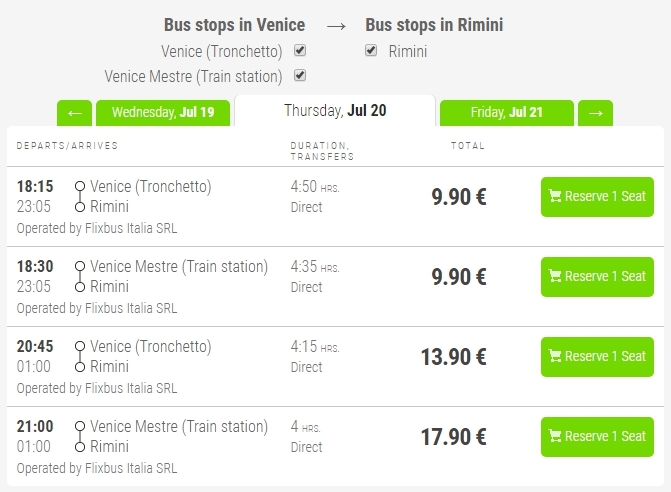This screenshot has width=671, height=492.
Task: Click cart icon on 18:15 Tronchetto trip
Action: [555, 196]
